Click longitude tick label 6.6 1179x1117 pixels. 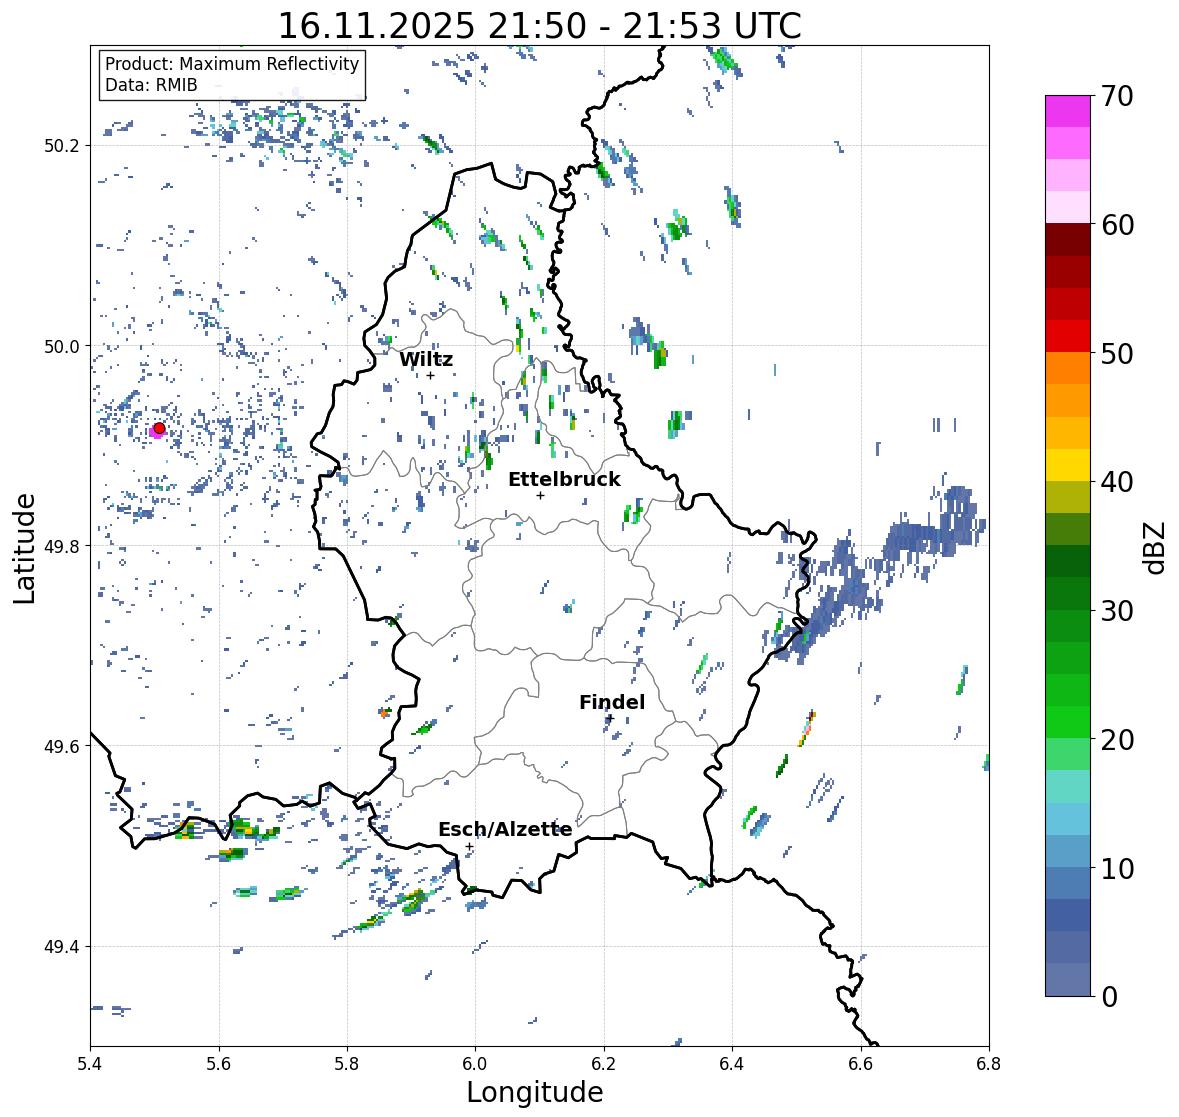861,1064
